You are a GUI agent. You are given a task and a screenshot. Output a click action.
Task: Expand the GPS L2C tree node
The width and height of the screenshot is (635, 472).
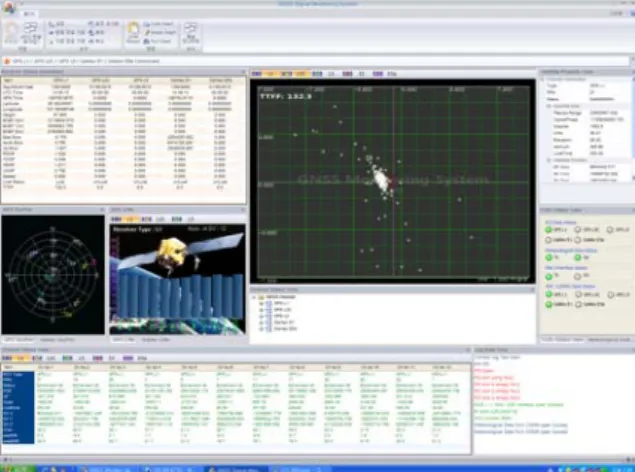point(262,310)
